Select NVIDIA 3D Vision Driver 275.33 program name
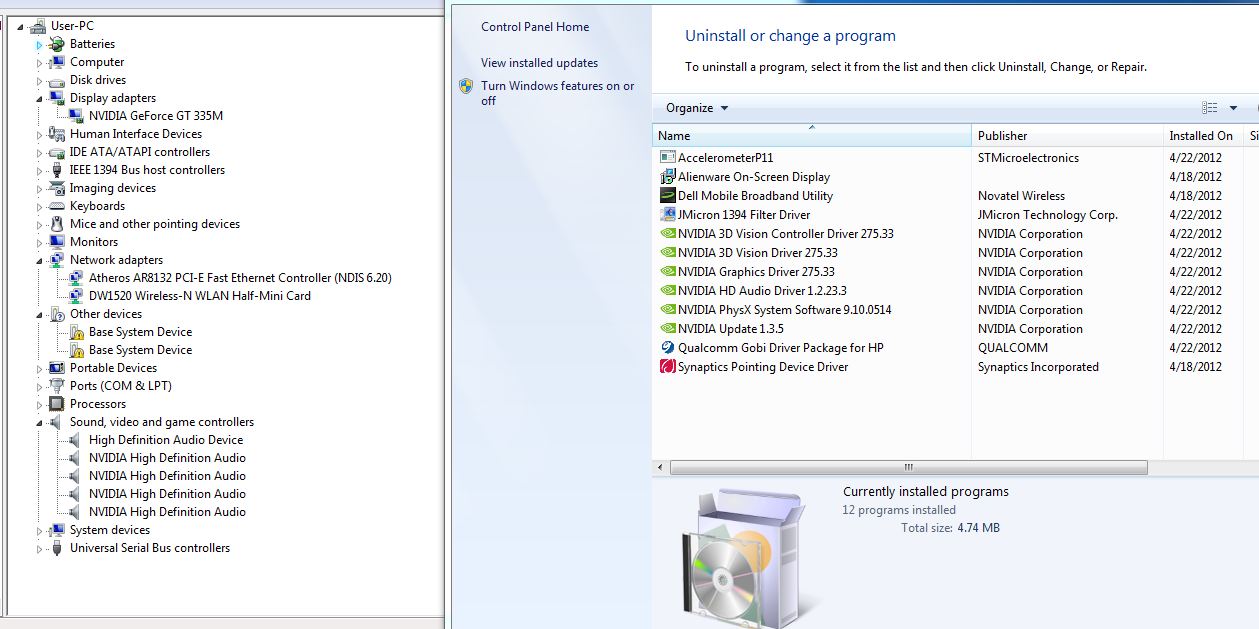This screenshot has height=629, width=1259. (758, 253)
